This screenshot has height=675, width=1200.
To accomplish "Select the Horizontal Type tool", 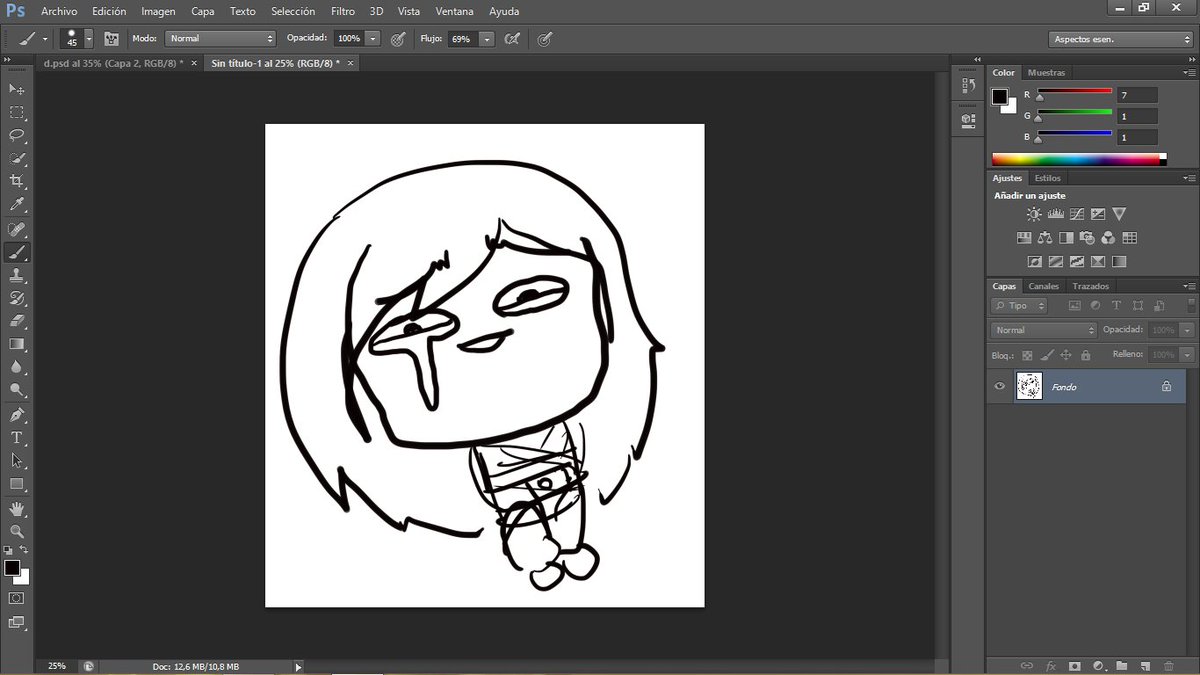I will [x=16, y=437].
